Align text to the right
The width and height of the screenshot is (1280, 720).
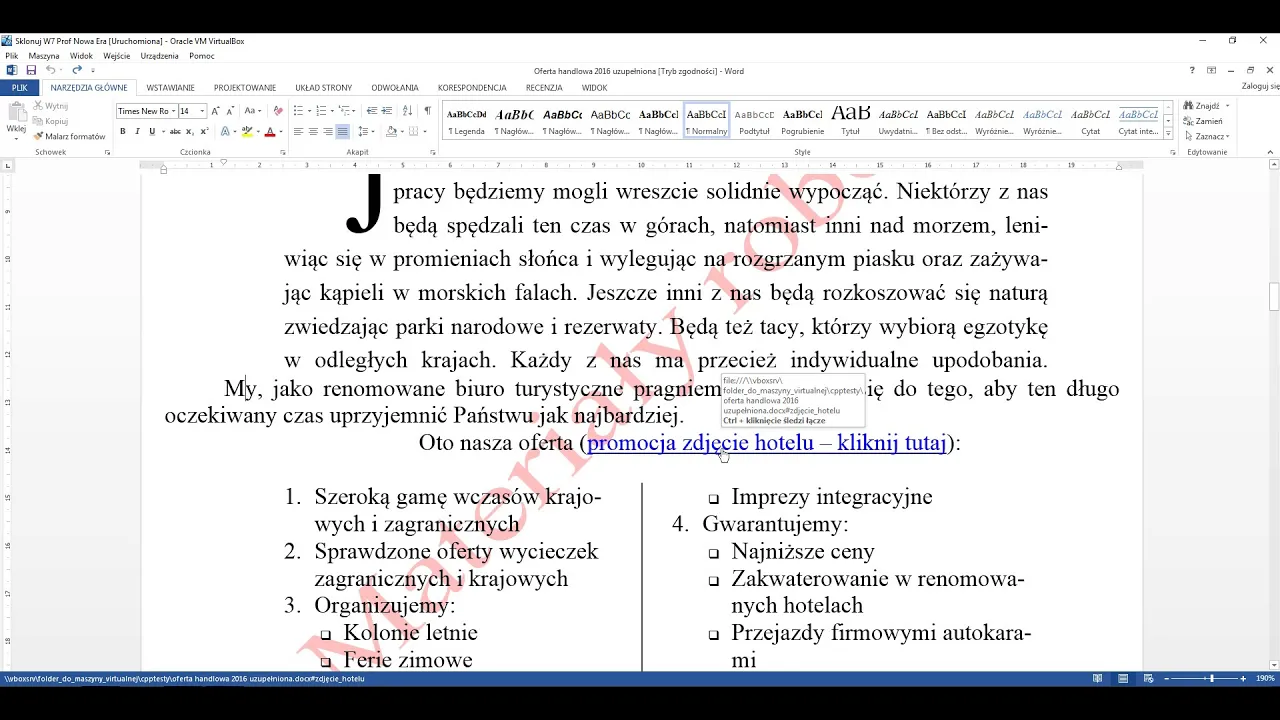tap(328, 131)
